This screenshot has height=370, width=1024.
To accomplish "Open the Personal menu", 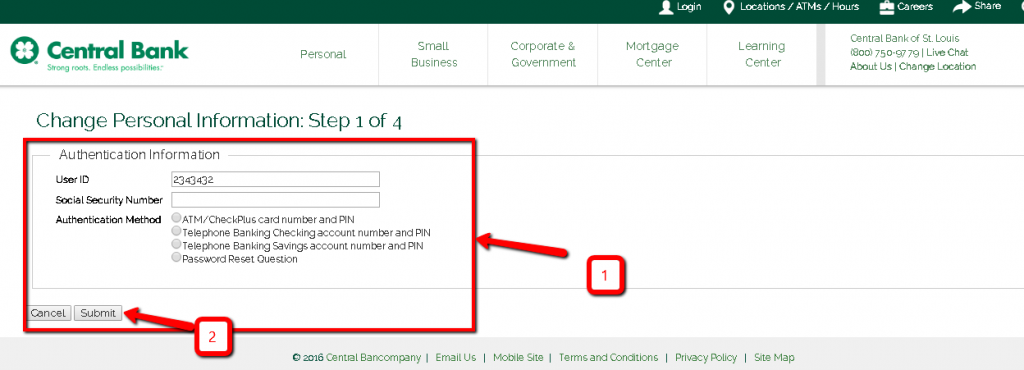I will 323,54.
